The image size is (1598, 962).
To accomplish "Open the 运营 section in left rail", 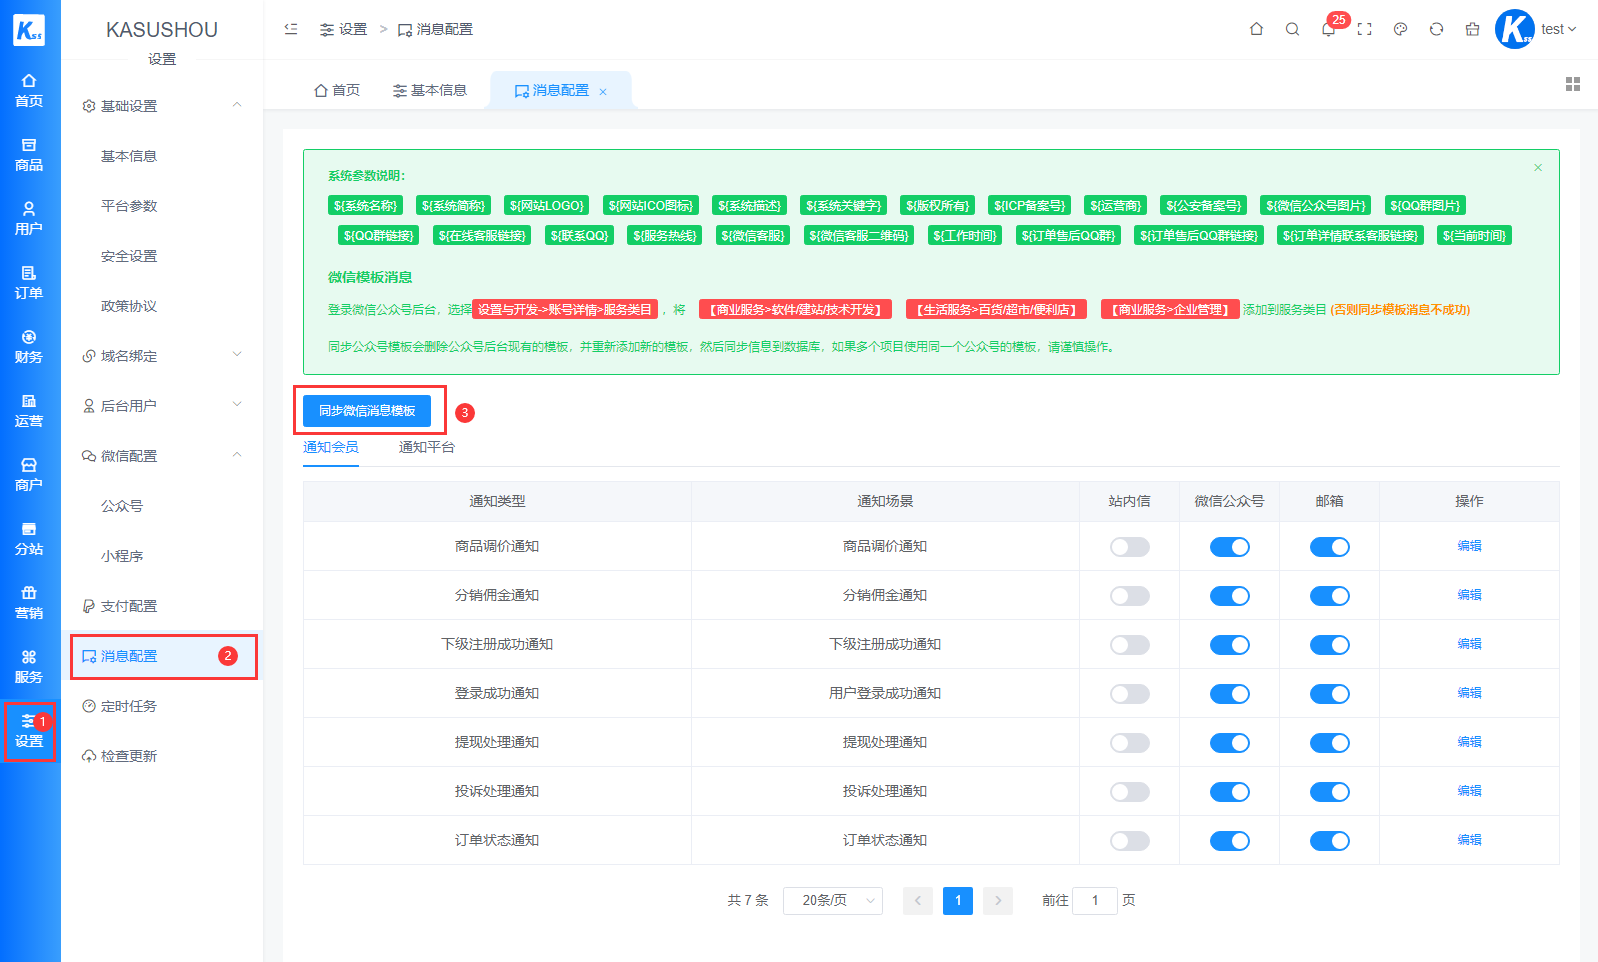I will tap(29, 410).
